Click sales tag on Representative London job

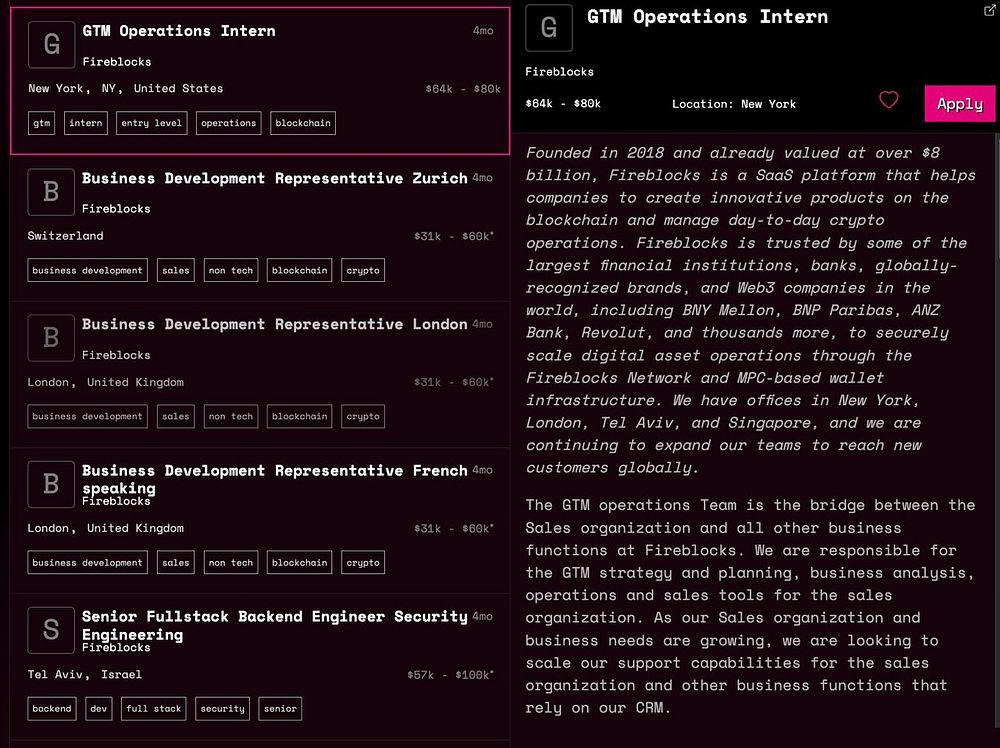click(175, 416)
